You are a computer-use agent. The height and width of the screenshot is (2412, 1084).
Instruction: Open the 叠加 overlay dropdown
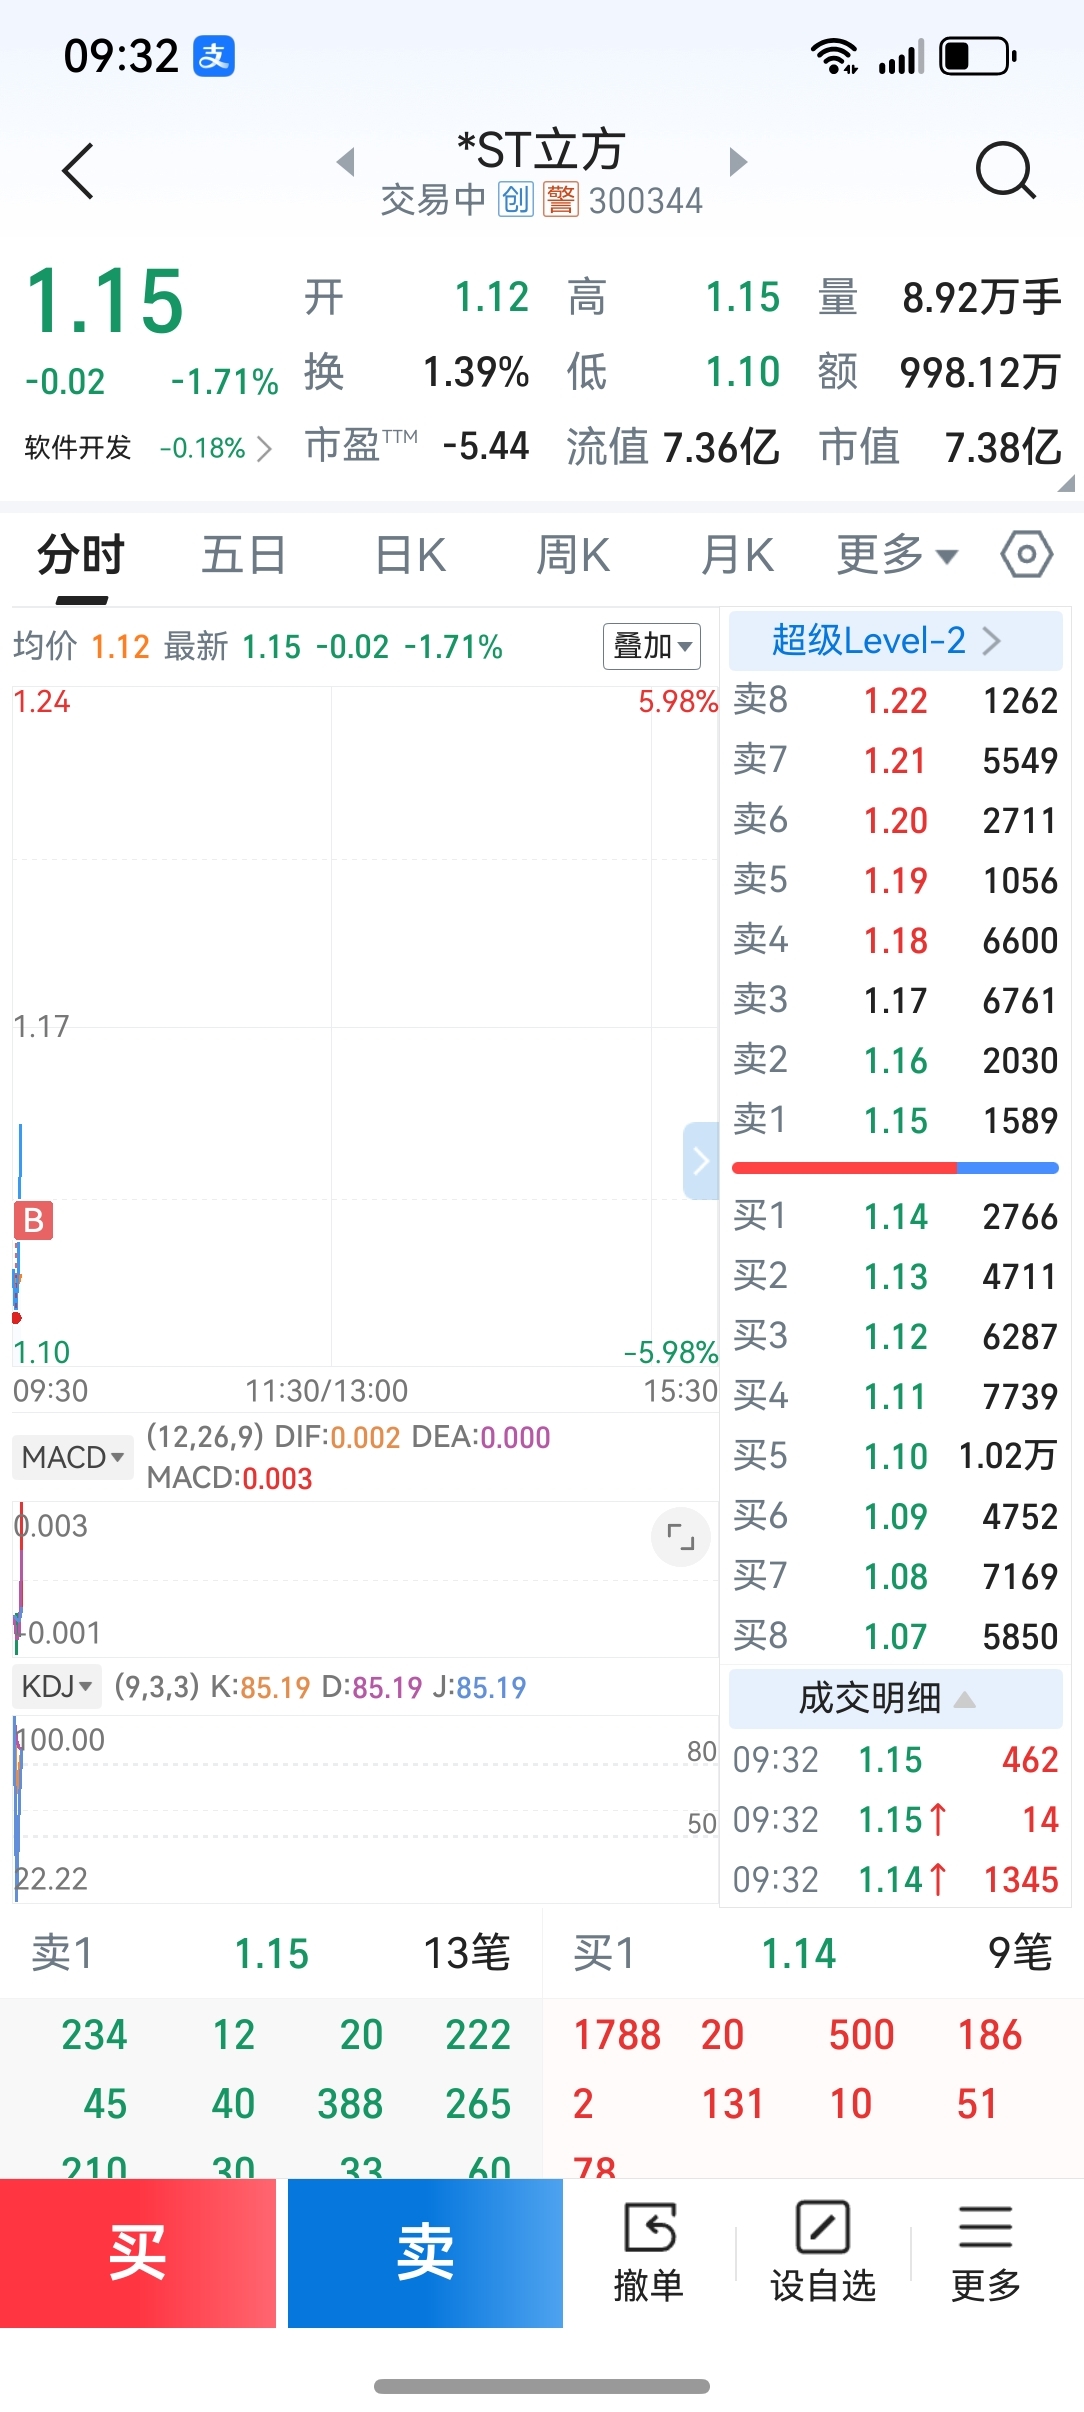652,646
